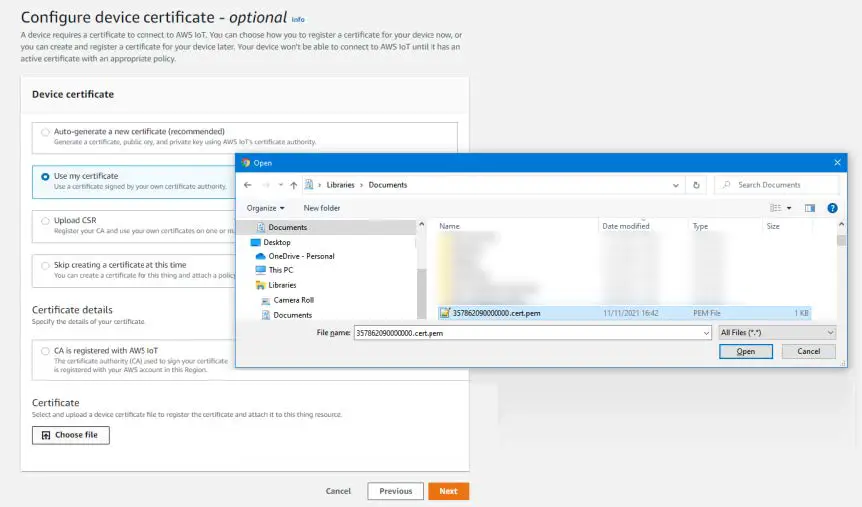Open OneDrive - Personal in navigation pane
862x507 pixels.
pyautogui.click(x=301, y=256)
